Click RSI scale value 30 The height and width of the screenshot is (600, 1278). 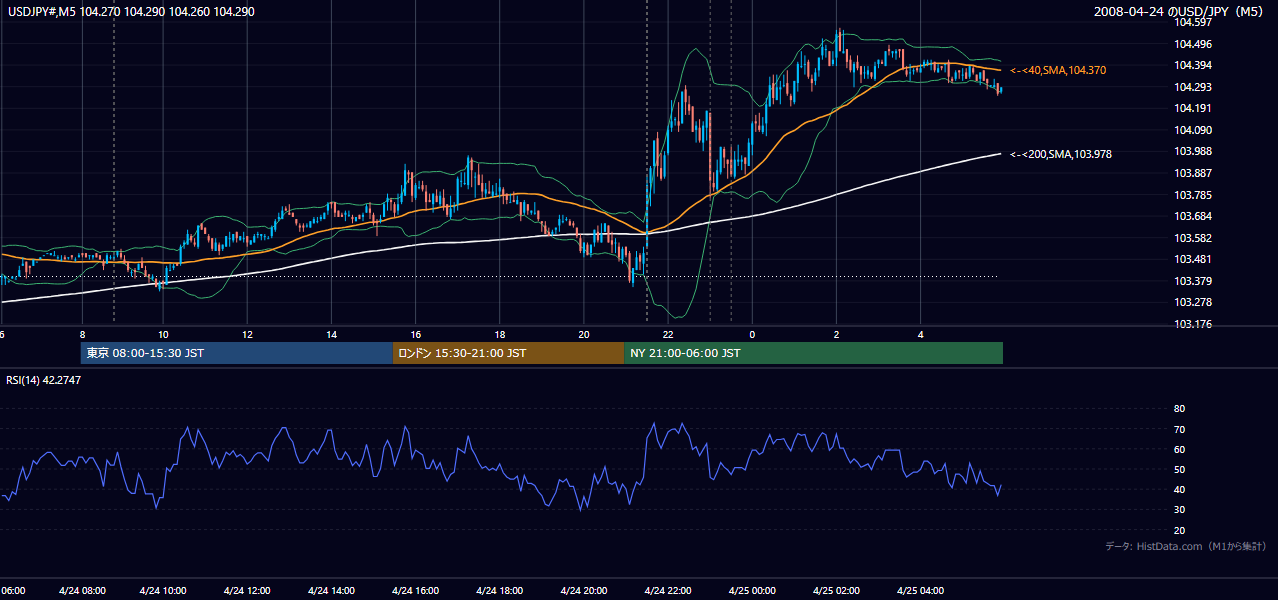[x=1179, y=510]
